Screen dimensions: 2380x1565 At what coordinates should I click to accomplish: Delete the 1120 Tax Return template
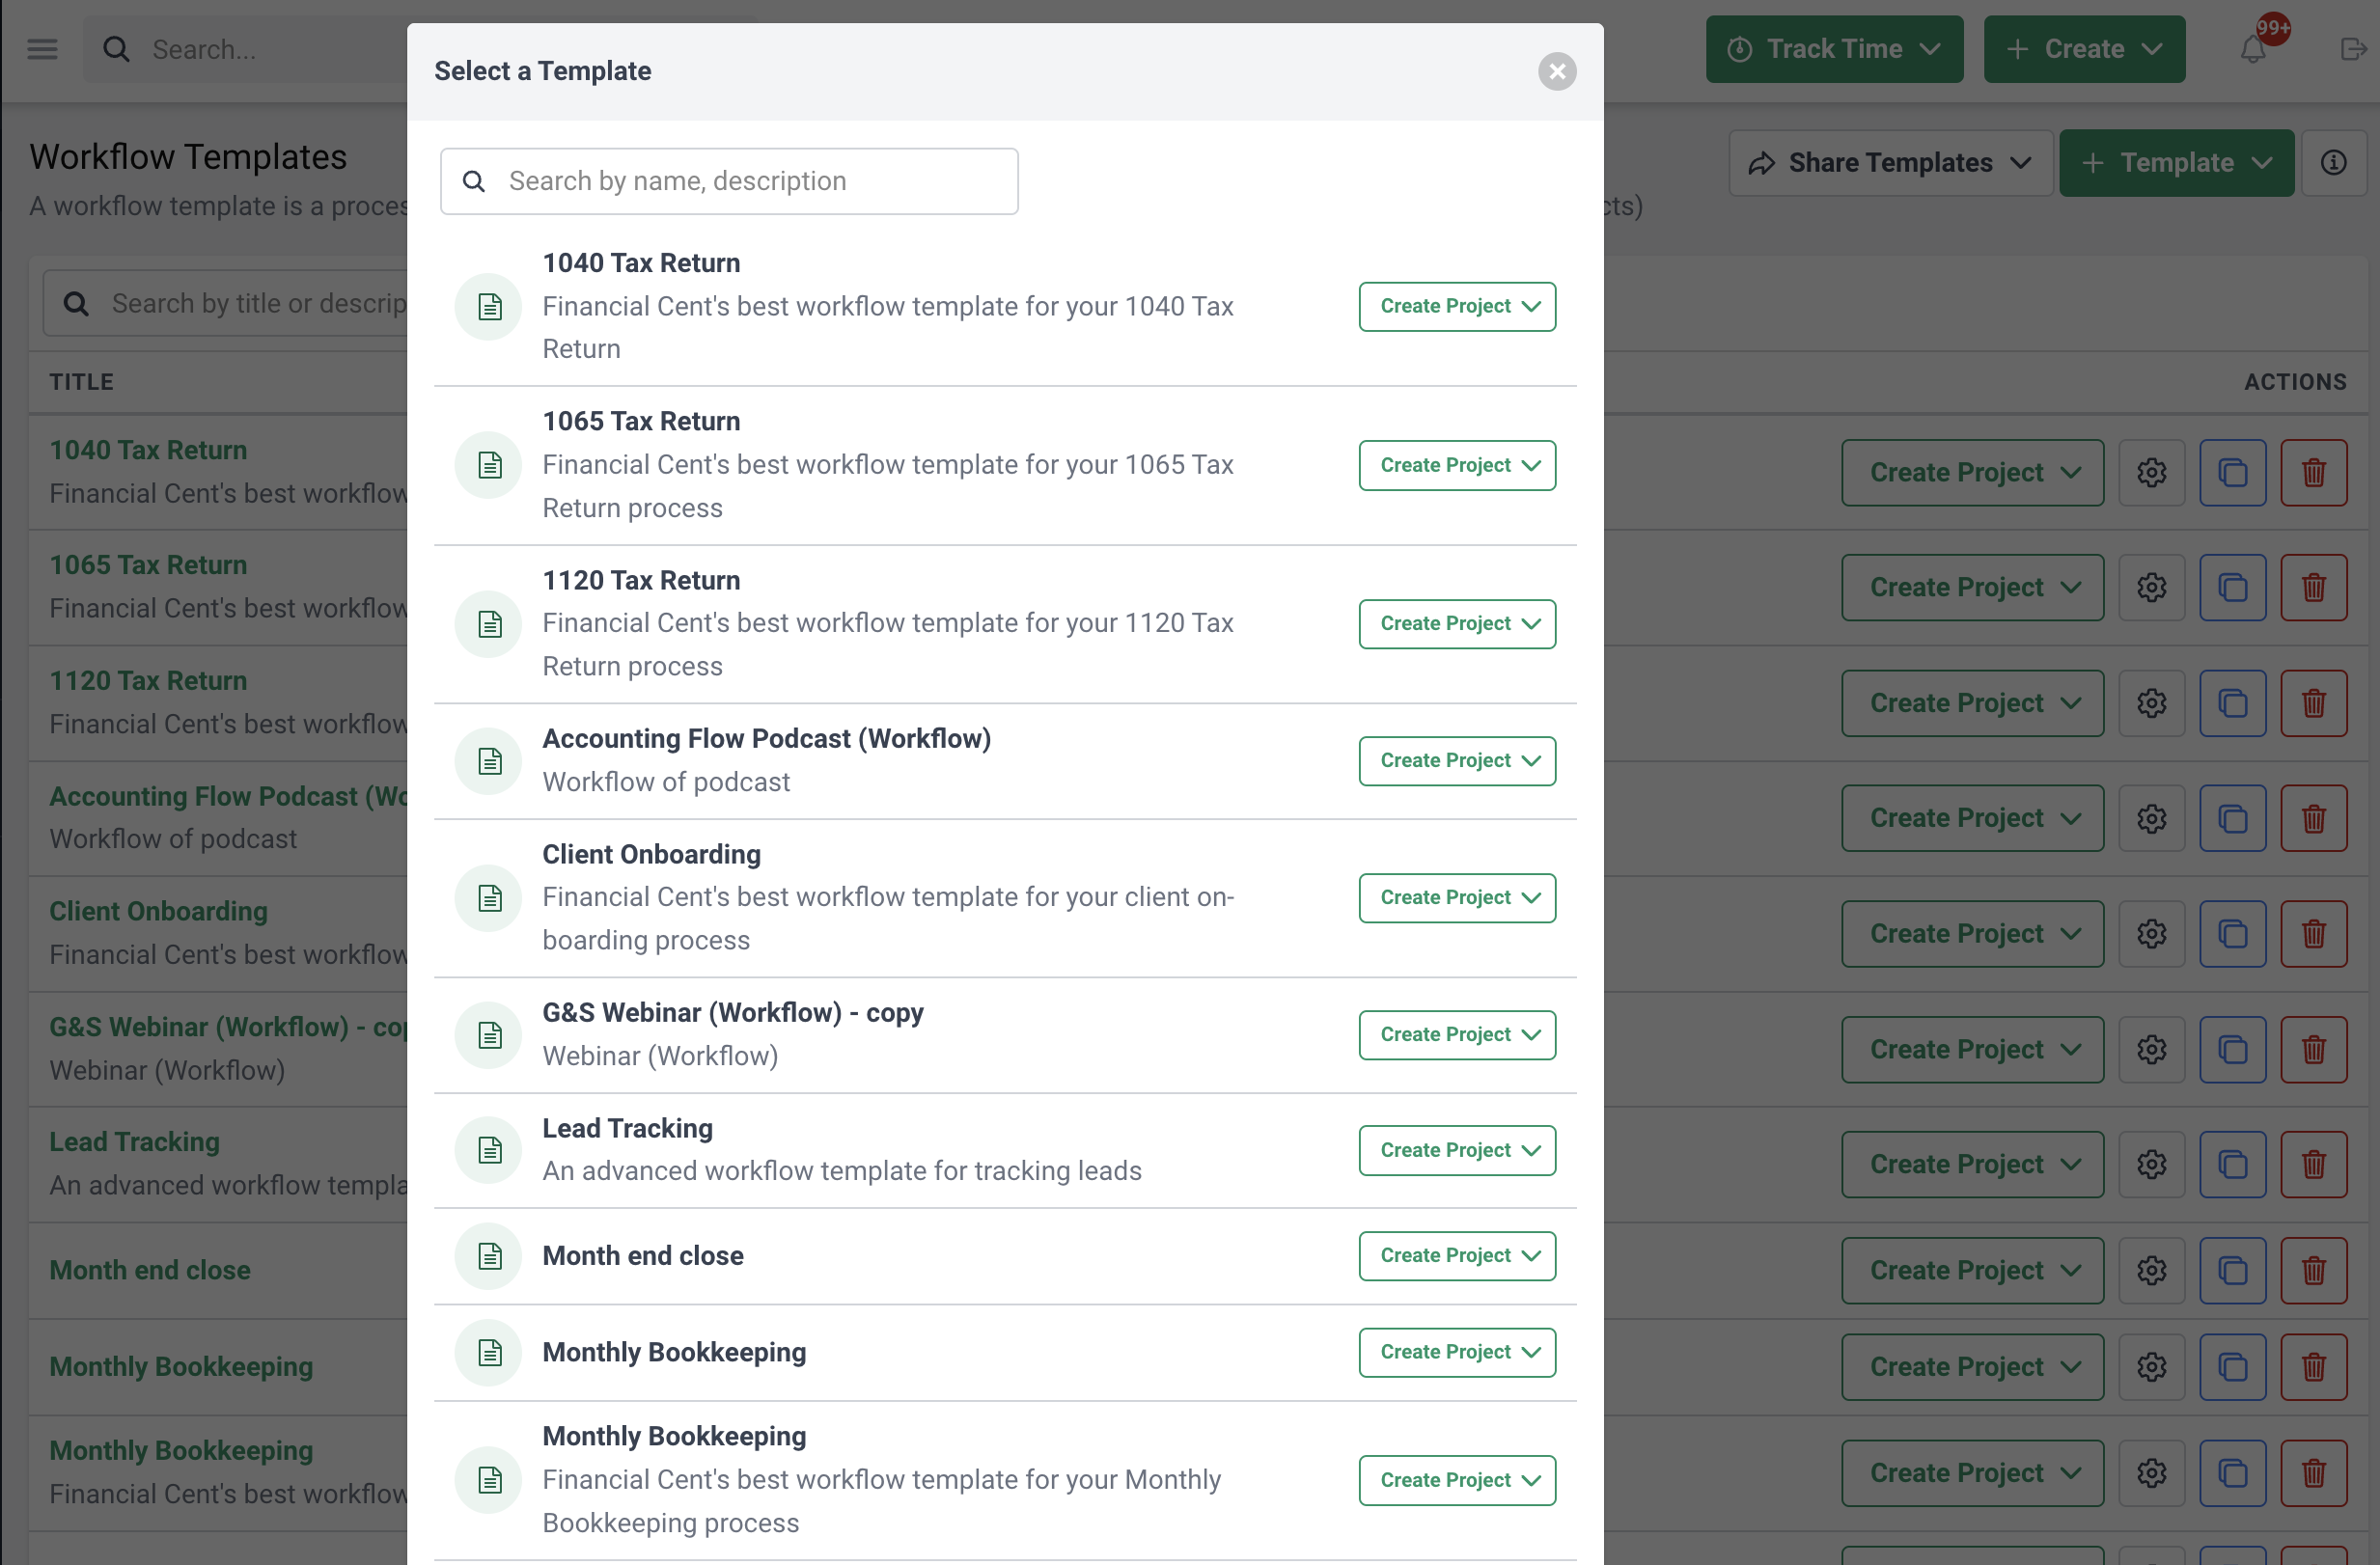point(2313,704)
